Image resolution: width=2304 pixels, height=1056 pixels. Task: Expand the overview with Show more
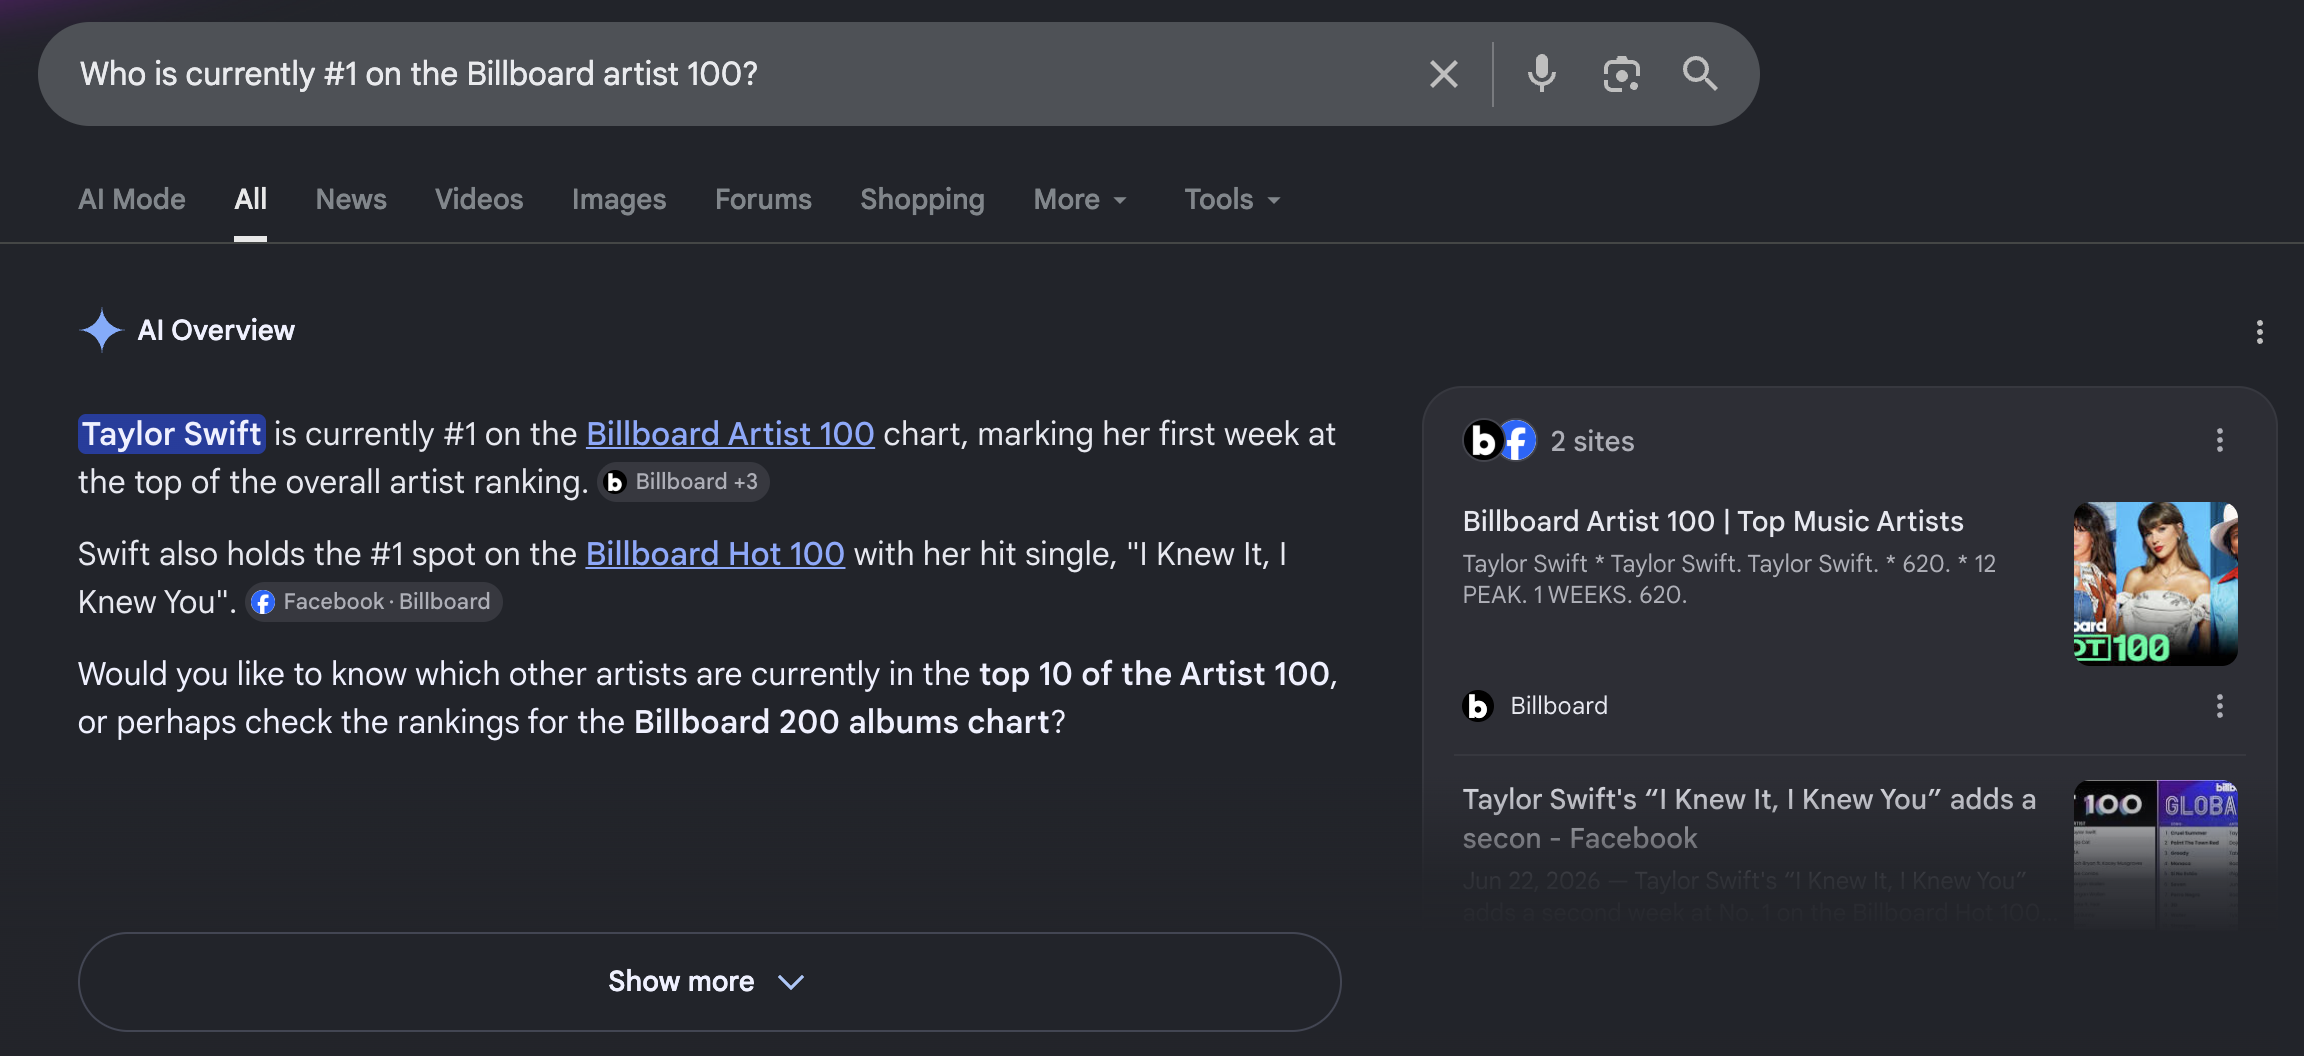[x=709, y=982]
